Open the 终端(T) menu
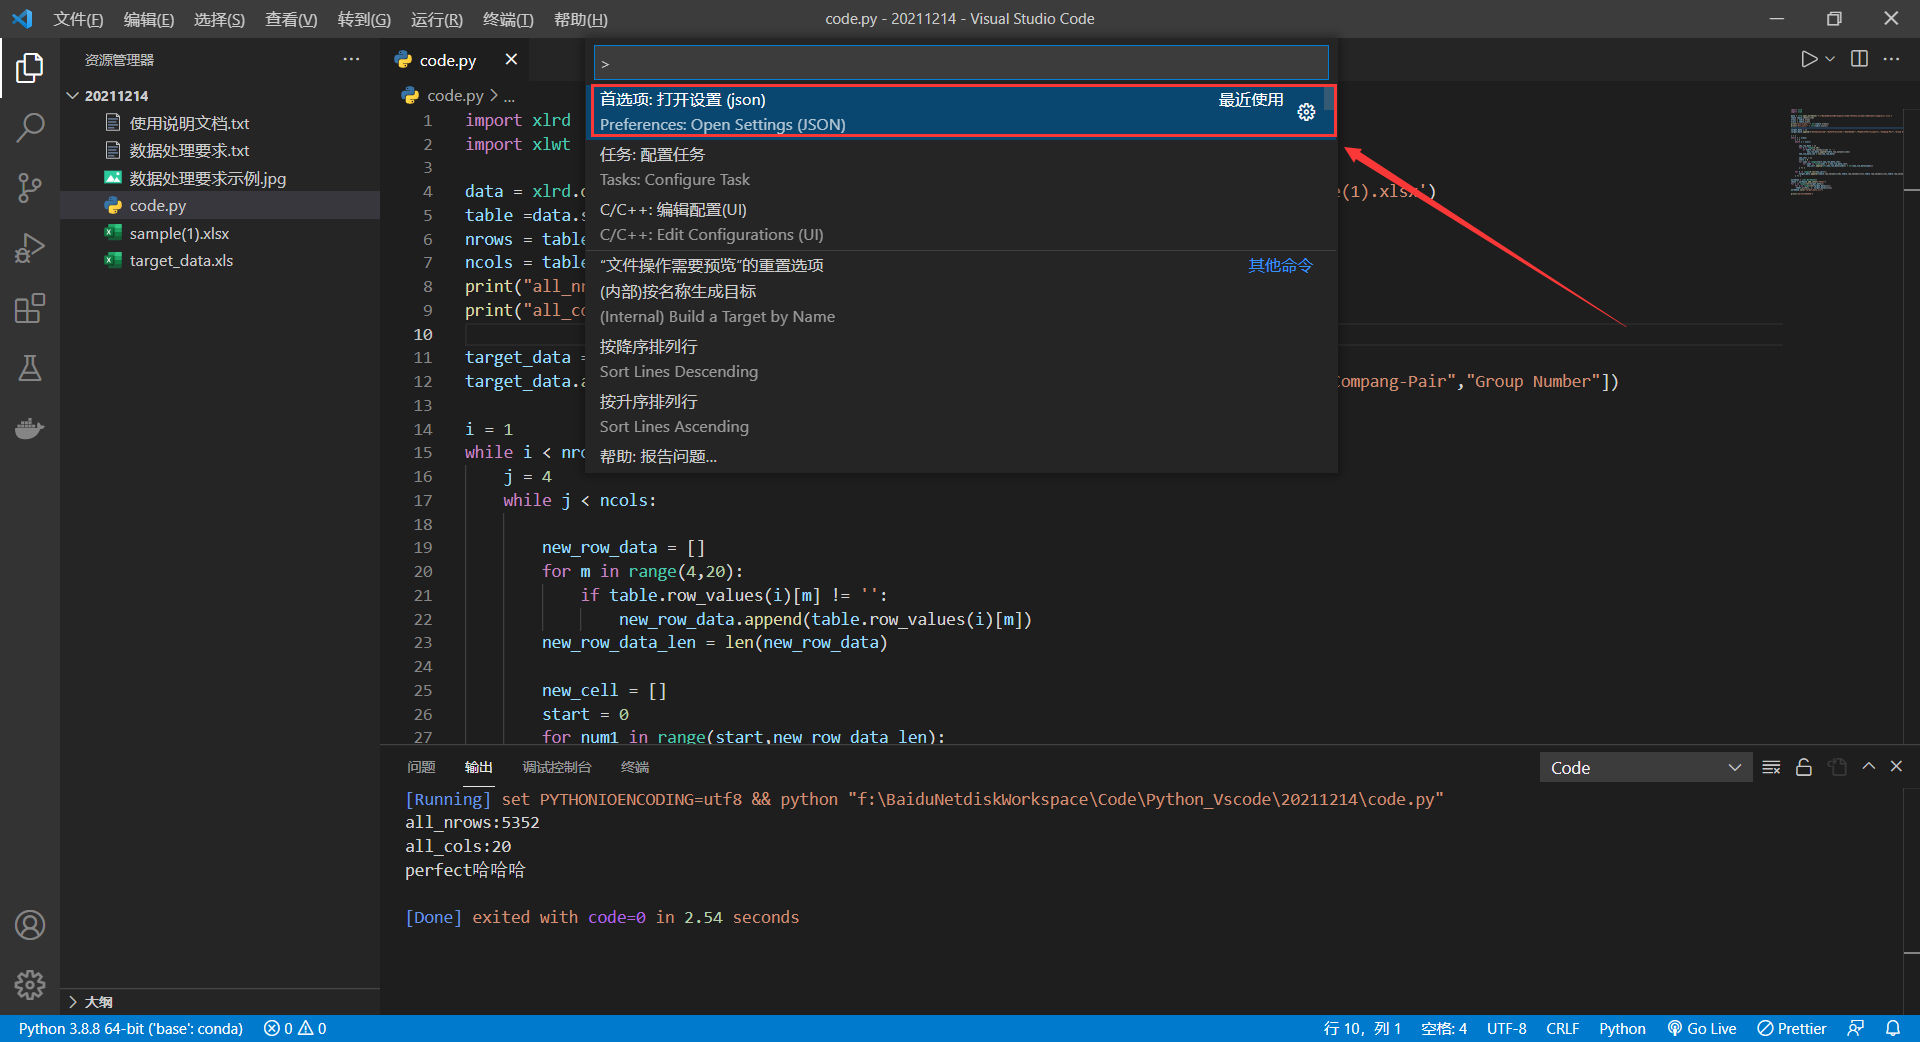This screenshot has height=1042, width=1920. point(508,19)
